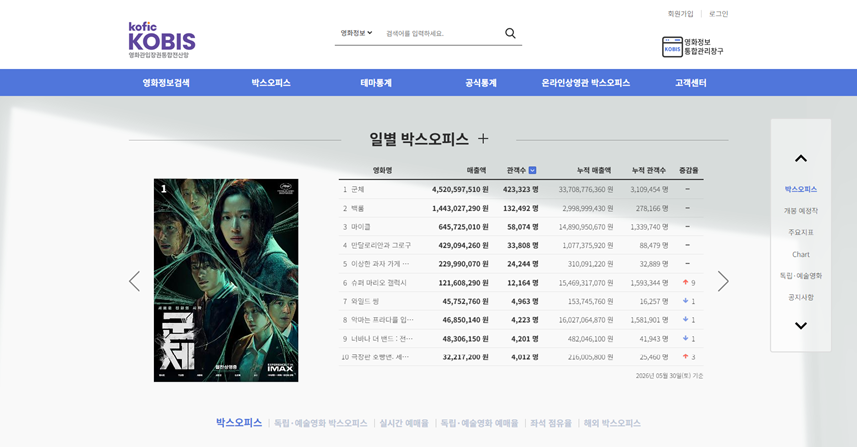The image size is (857, 447).
Task: Click the 로그인 link
Action: click(719, 14)
